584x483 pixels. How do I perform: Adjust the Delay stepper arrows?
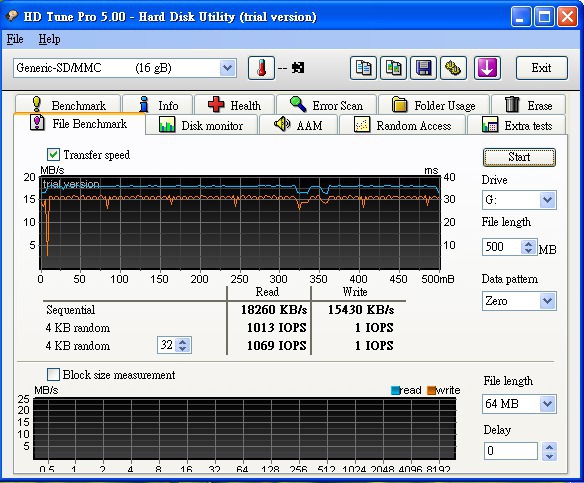pyautogui.click(x=550, y=451)
